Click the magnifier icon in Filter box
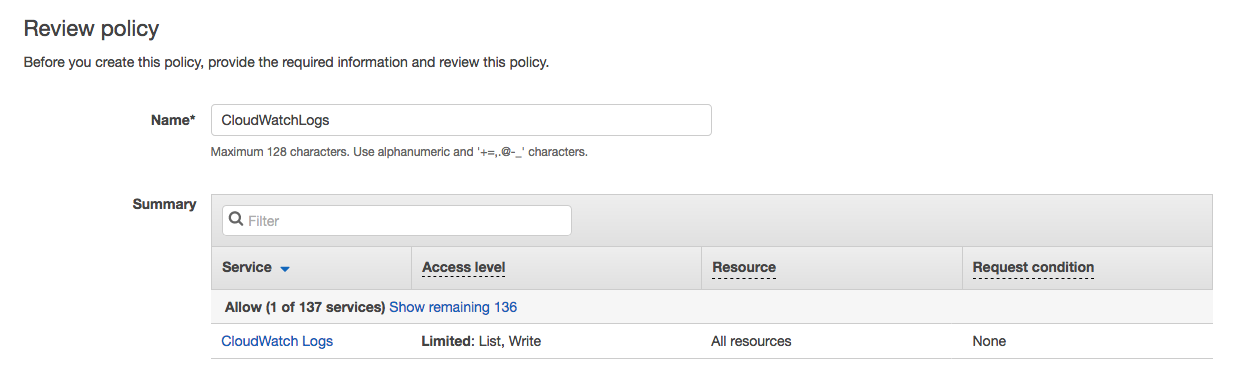This screenshot has width=1248, height=383. pos(236,220)
